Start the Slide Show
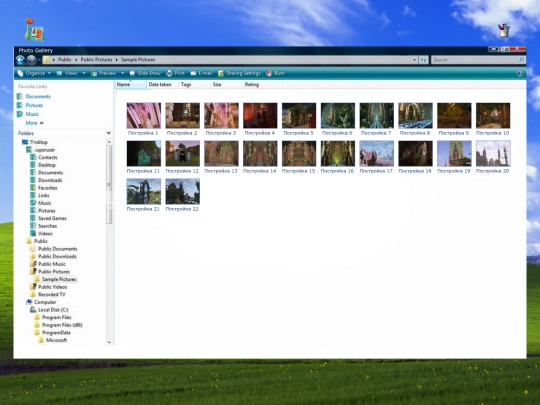 click(145, 73)
